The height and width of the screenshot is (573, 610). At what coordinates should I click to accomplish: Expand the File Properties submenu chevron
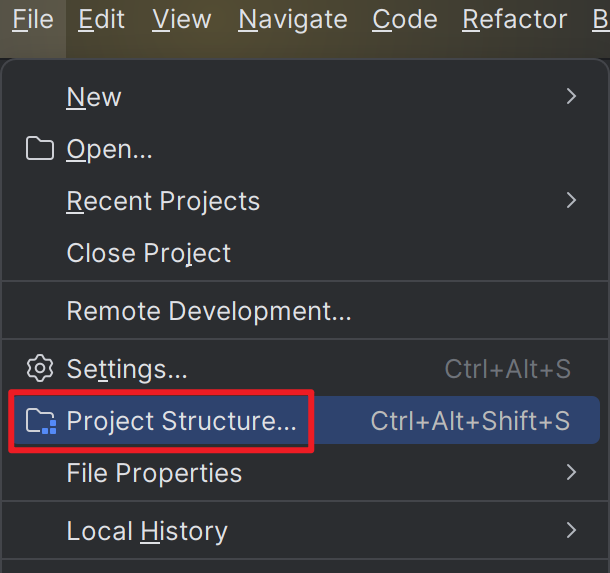pos(571,472)
